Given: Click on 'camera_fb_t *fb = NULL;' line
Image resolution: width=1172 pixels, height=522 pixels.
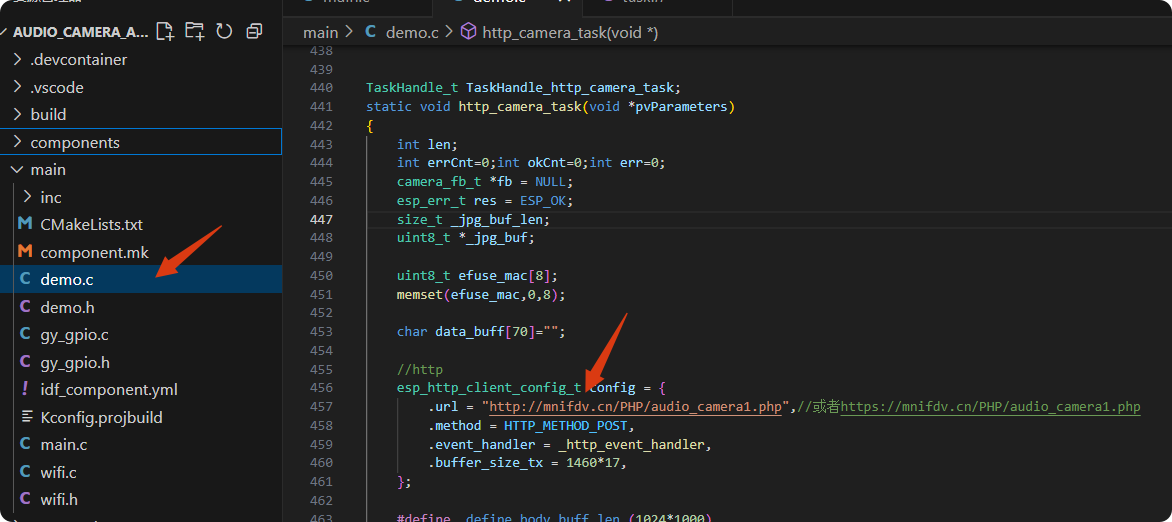Looking at the screenshot, I should 484,182.
